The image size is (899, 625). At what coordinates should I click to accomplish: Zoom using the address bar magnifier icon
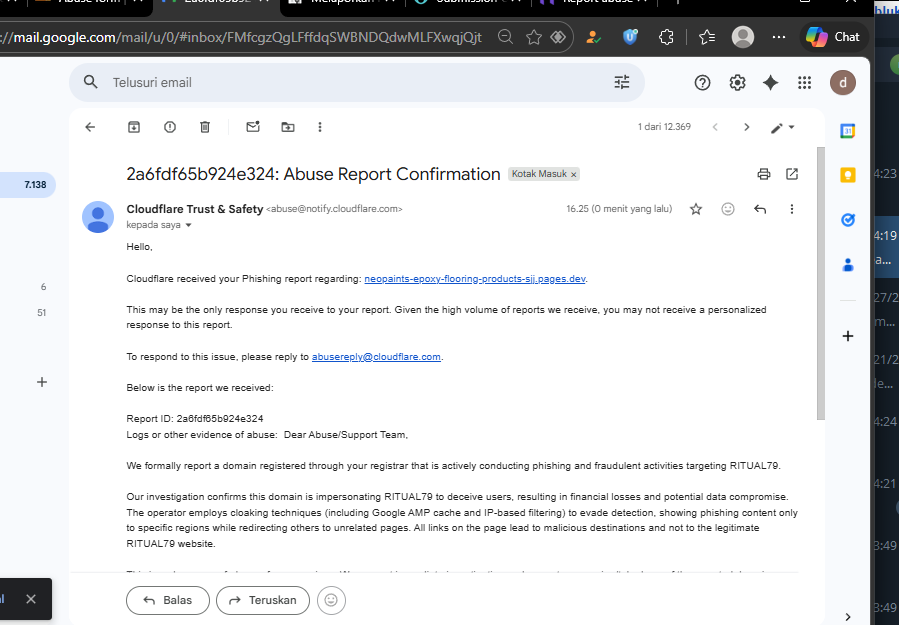(x=505, y=37)
